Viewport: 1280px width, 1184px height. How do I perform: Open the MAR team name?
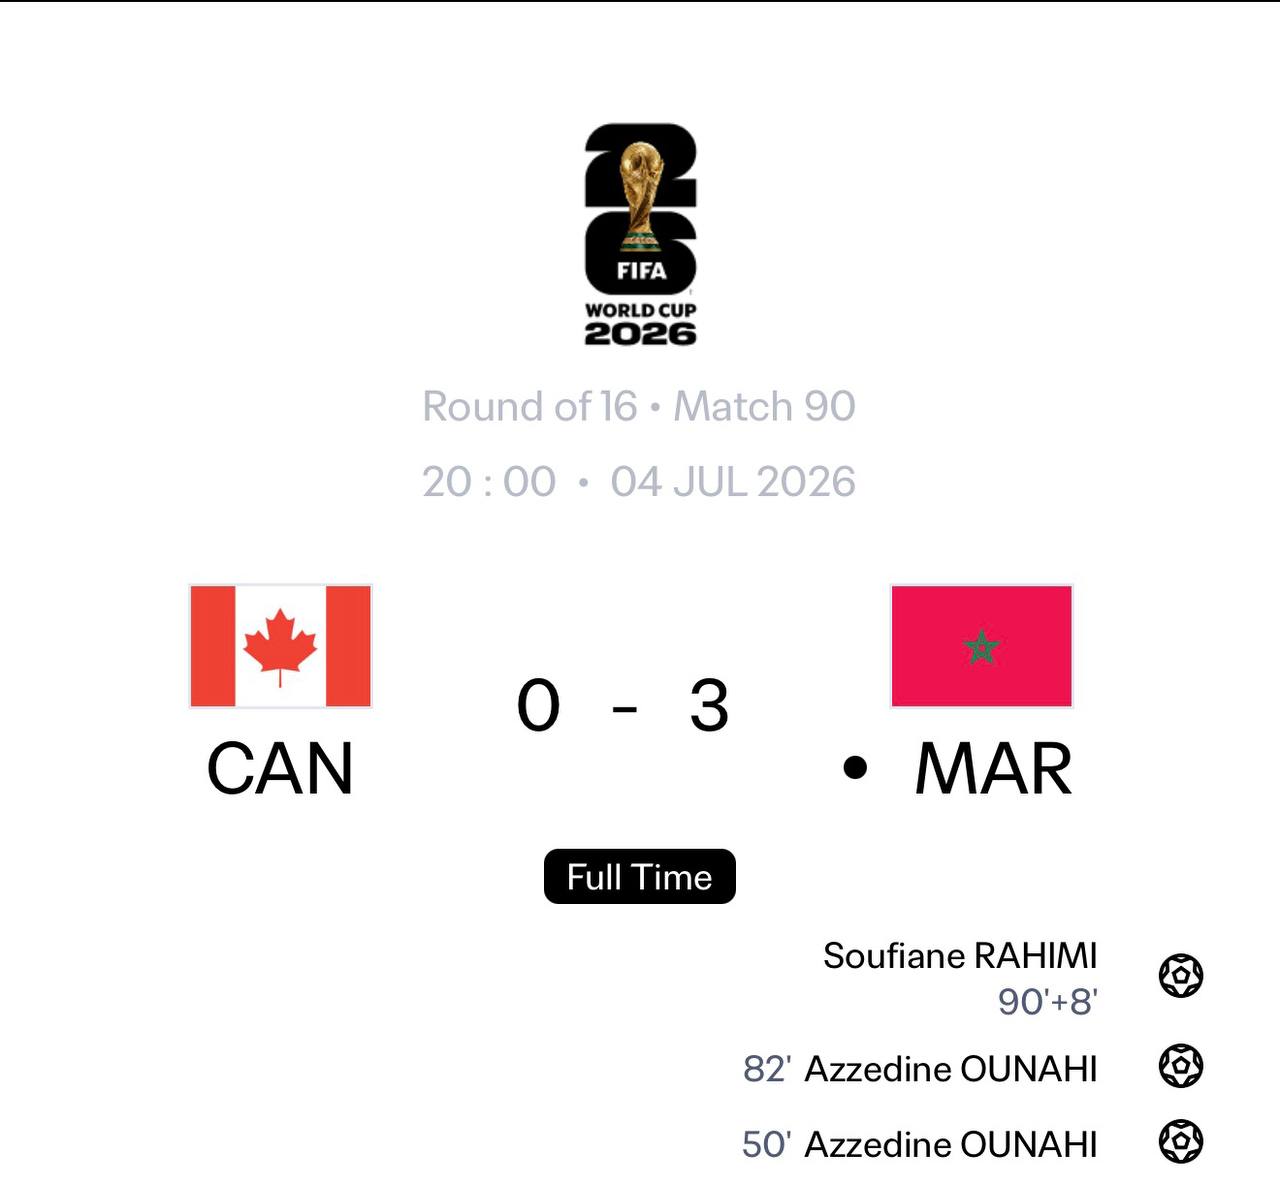point(993,768)
